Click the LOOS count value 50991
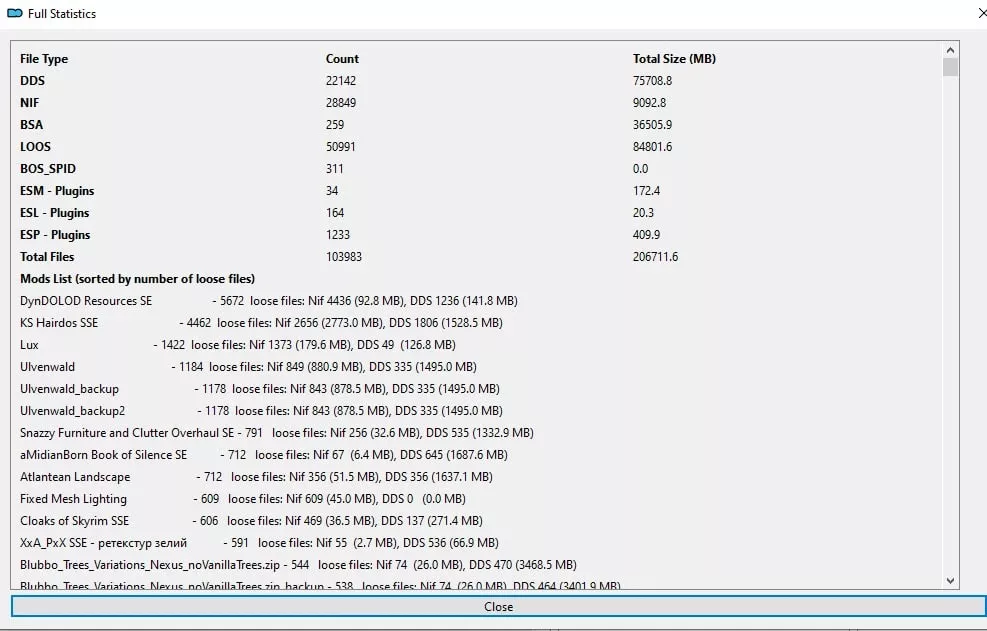 (x=341, y=147)
